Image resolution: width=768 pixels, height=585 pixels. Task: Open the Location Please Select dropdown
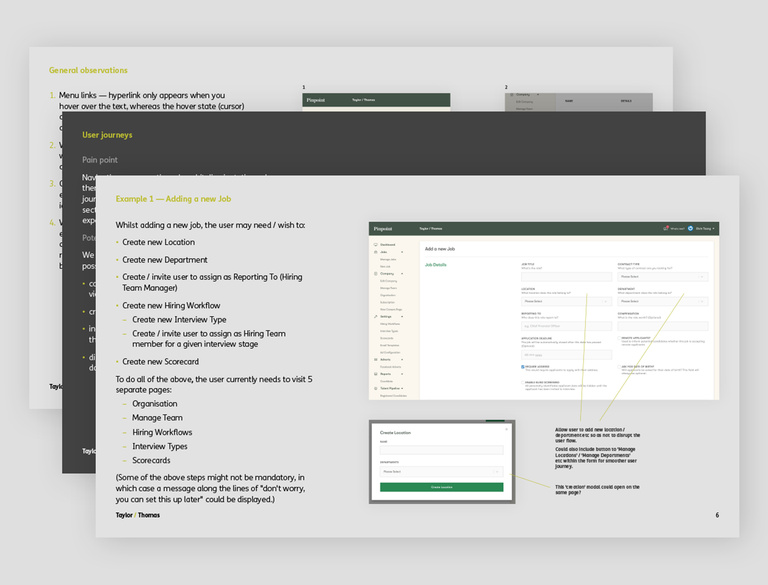point(566,301)
